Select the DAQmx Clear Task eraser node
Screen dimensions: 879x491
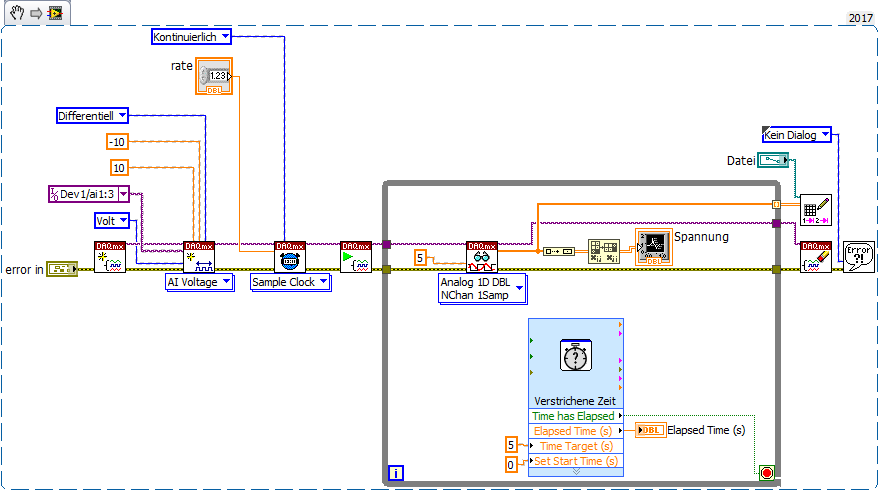point(816,257)
